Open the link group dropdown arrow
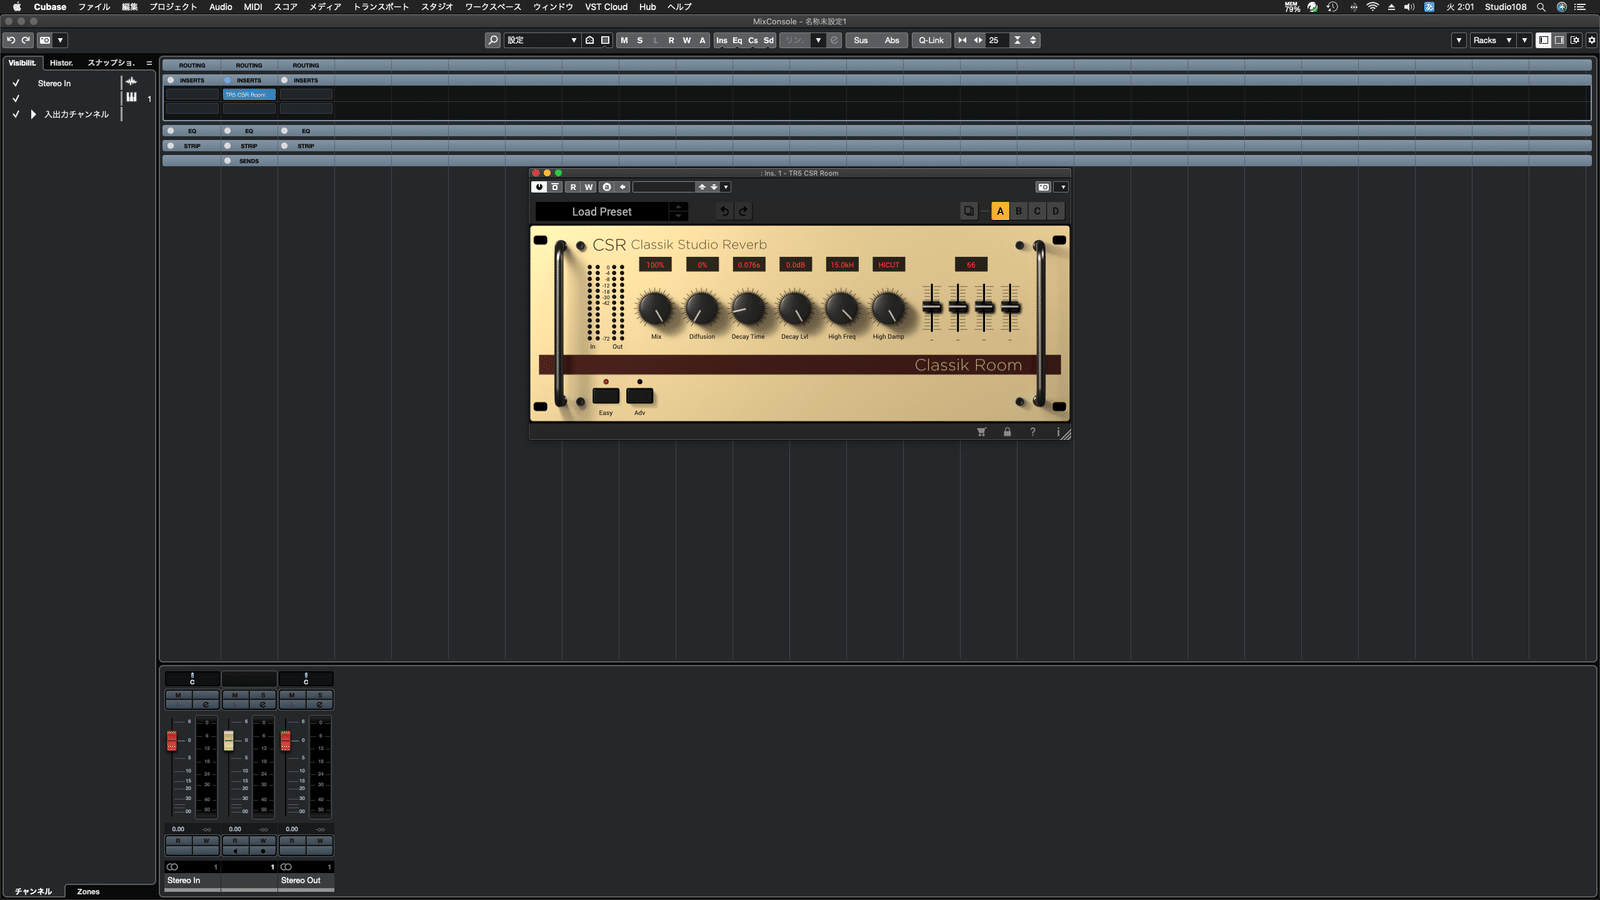 (x=818, y=40)
